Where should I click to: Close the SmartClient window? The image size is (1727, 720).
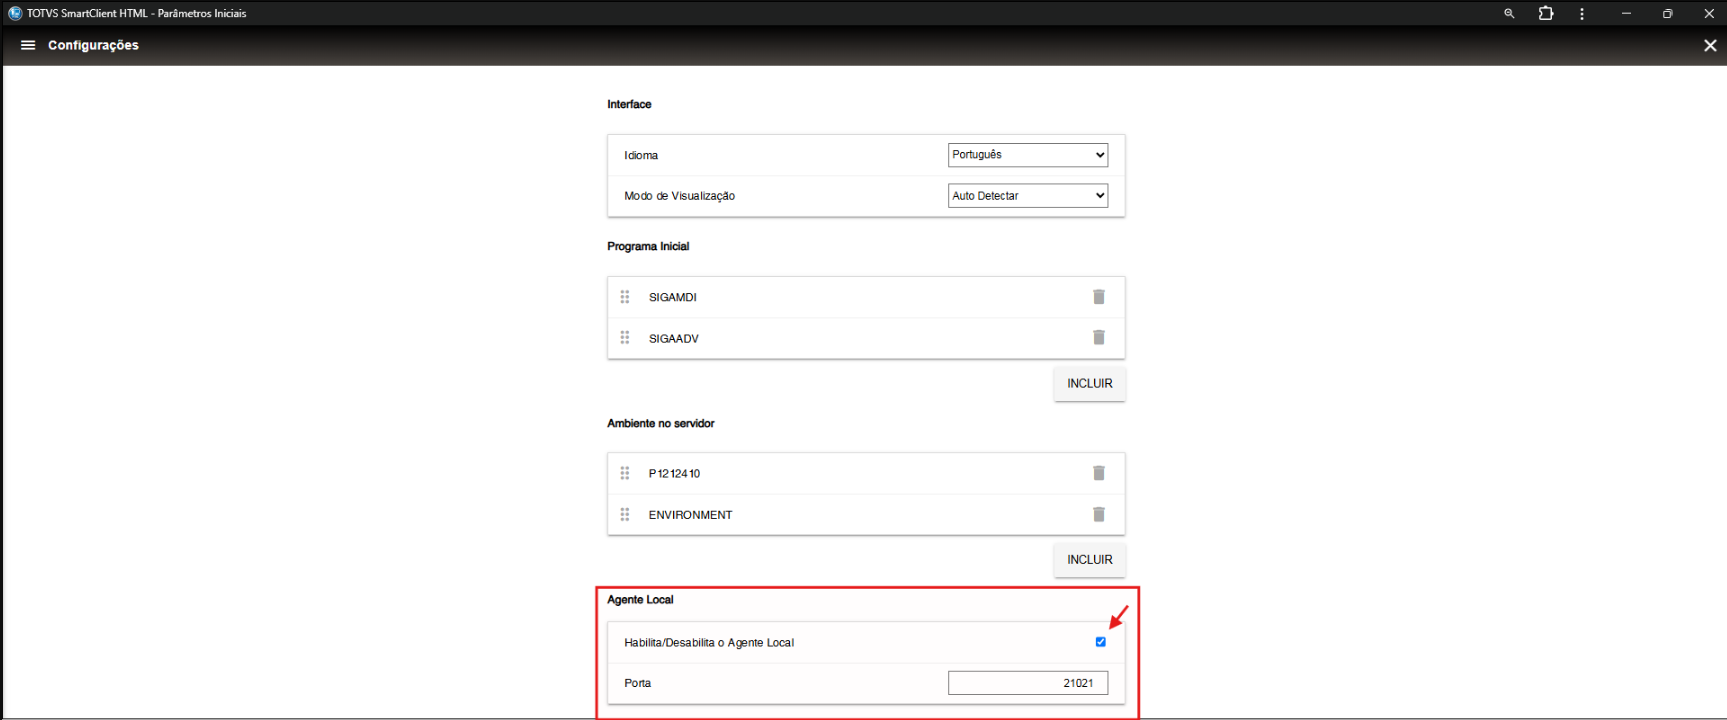click(x=1708, y=13)
